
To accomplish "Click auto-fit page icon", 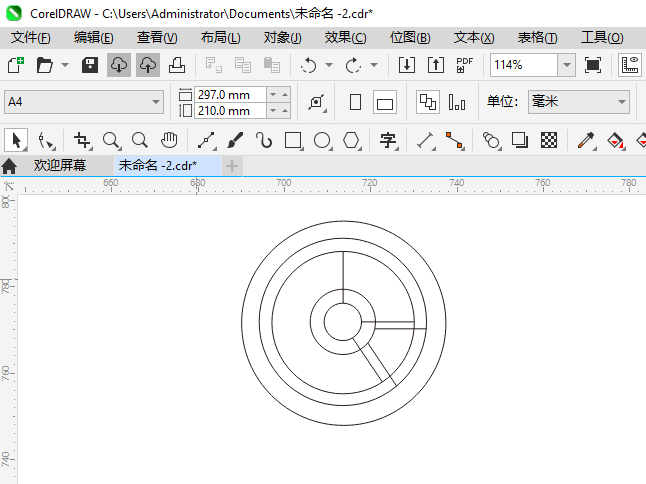I will [x=317, y=102].
